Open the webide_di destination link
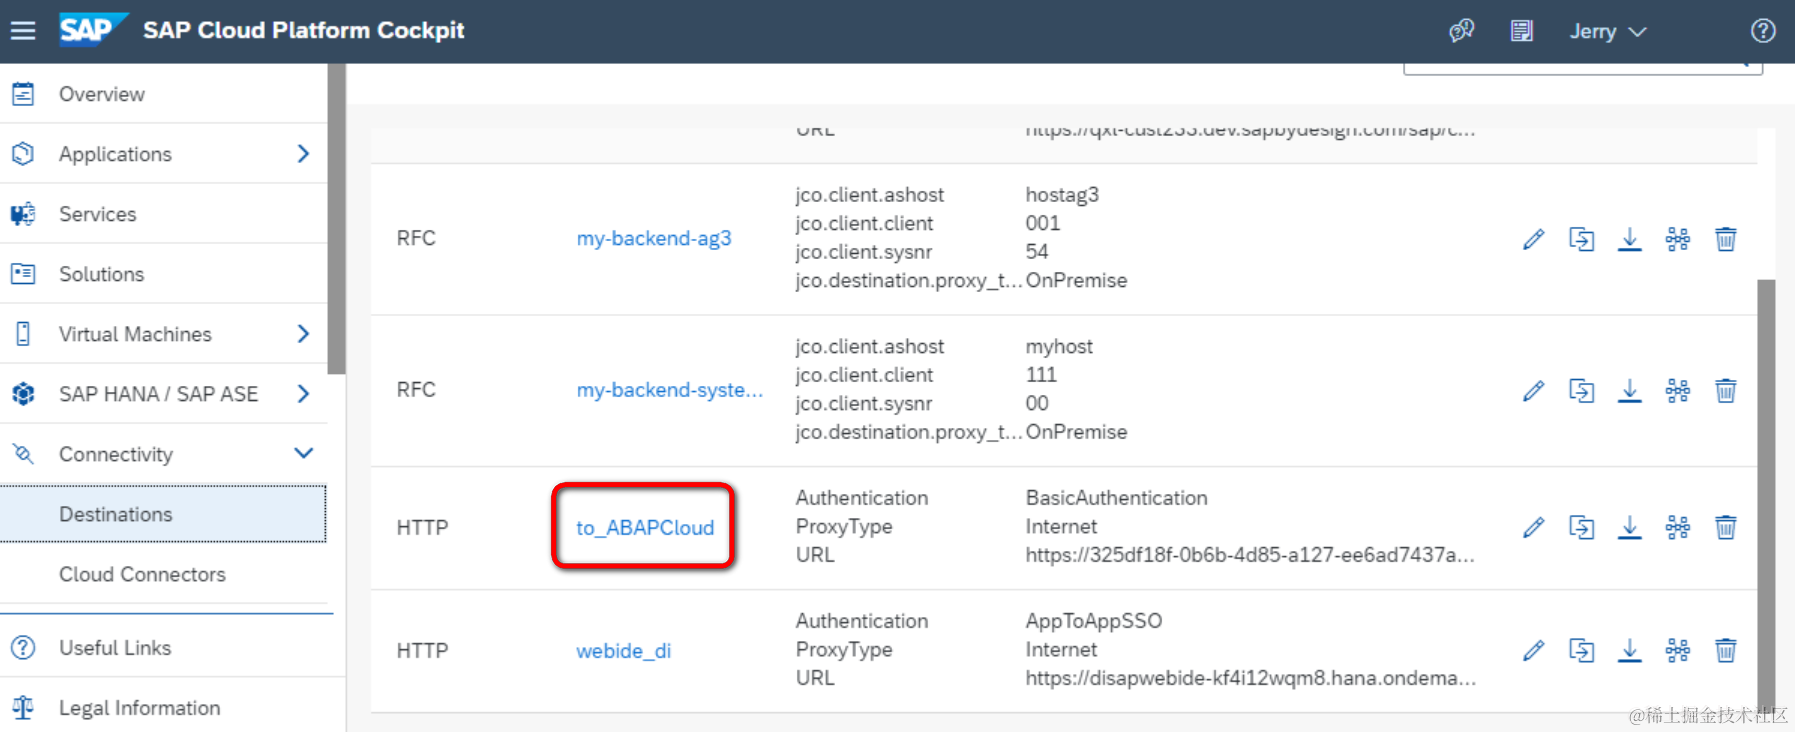The height and width of the screenshot is (732, 1795). coord(623,651)
